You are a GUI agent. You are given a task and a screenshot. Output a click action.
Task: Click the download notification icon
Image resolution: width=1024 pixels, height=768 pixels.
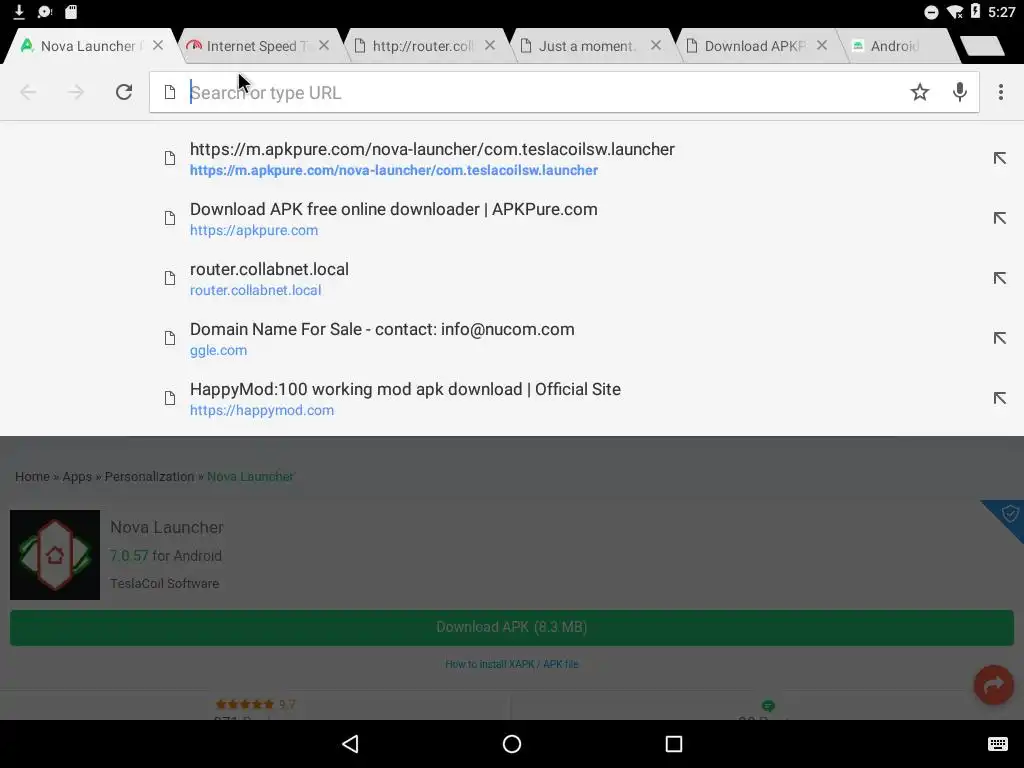(19, 11)
